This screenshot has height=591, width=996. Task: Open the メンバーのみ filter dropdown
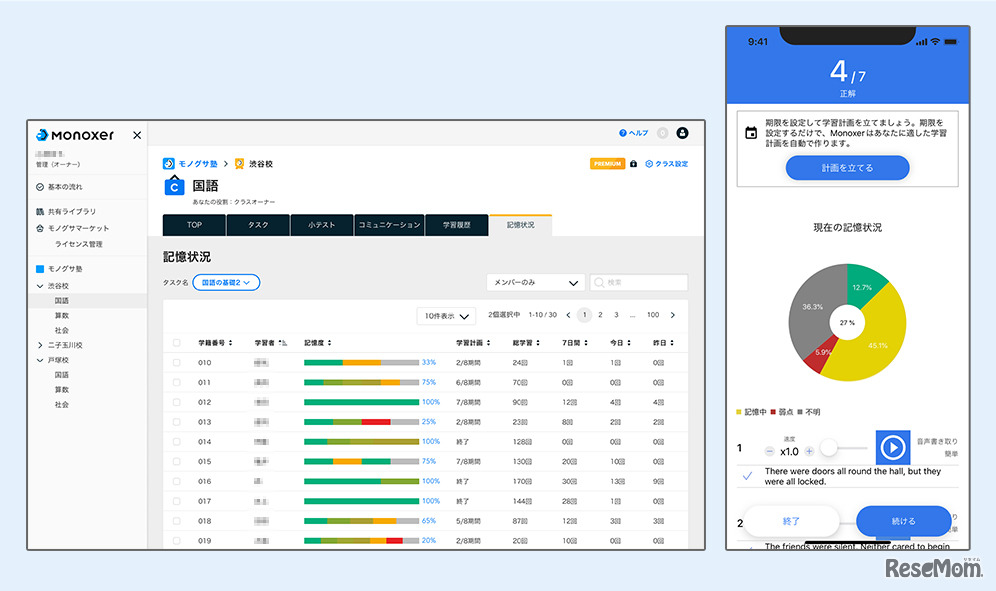(x=535, y=283)
